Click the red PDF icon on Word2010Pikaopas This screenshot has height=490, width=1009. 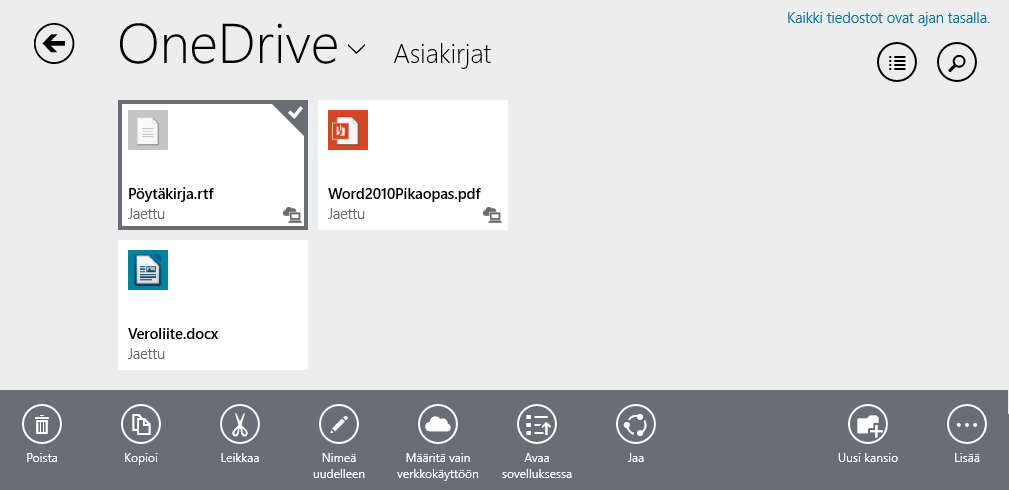coord(348,130)
